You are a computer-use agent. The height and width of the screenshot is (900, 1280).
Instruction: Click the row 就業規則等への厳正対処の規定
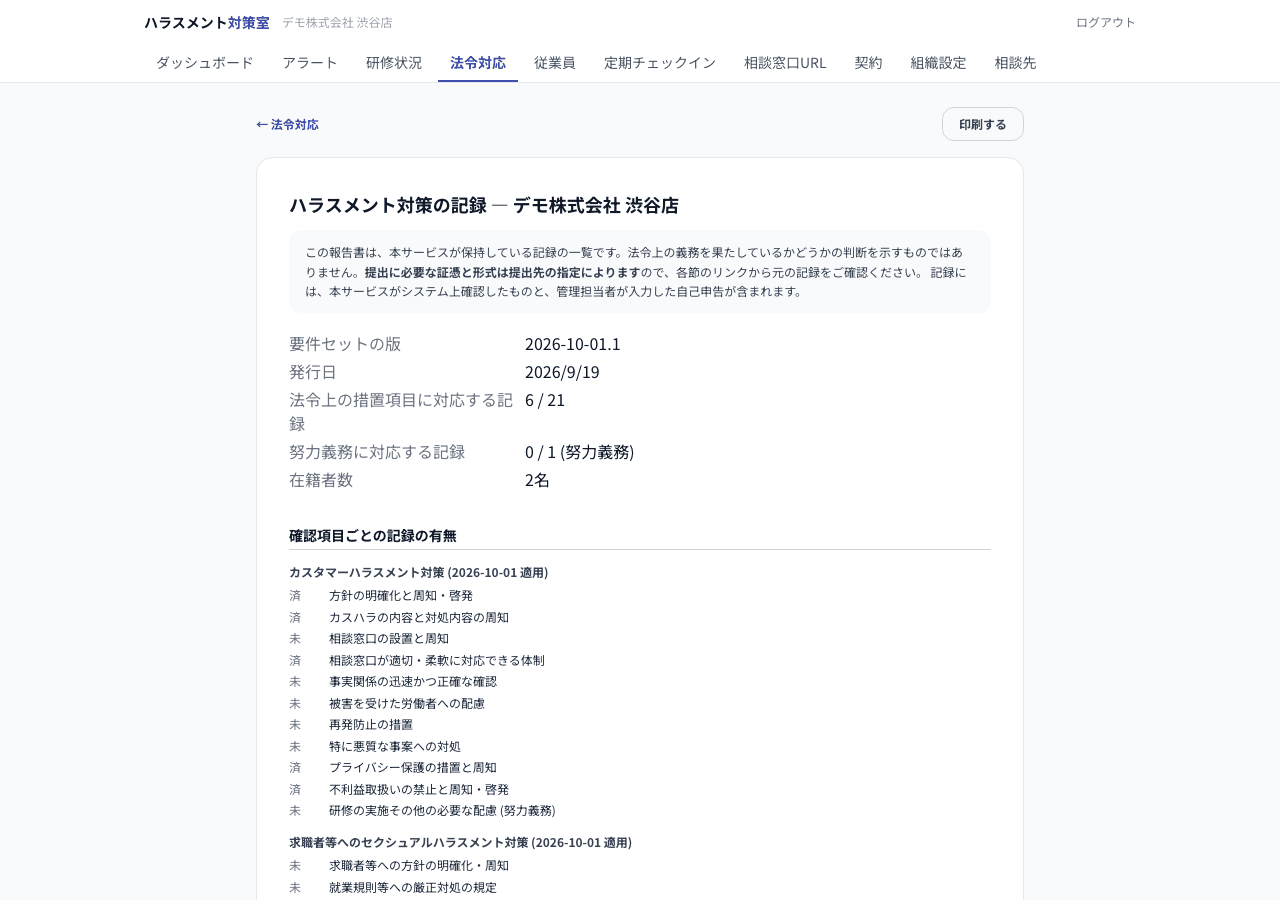tap(640, 888)
